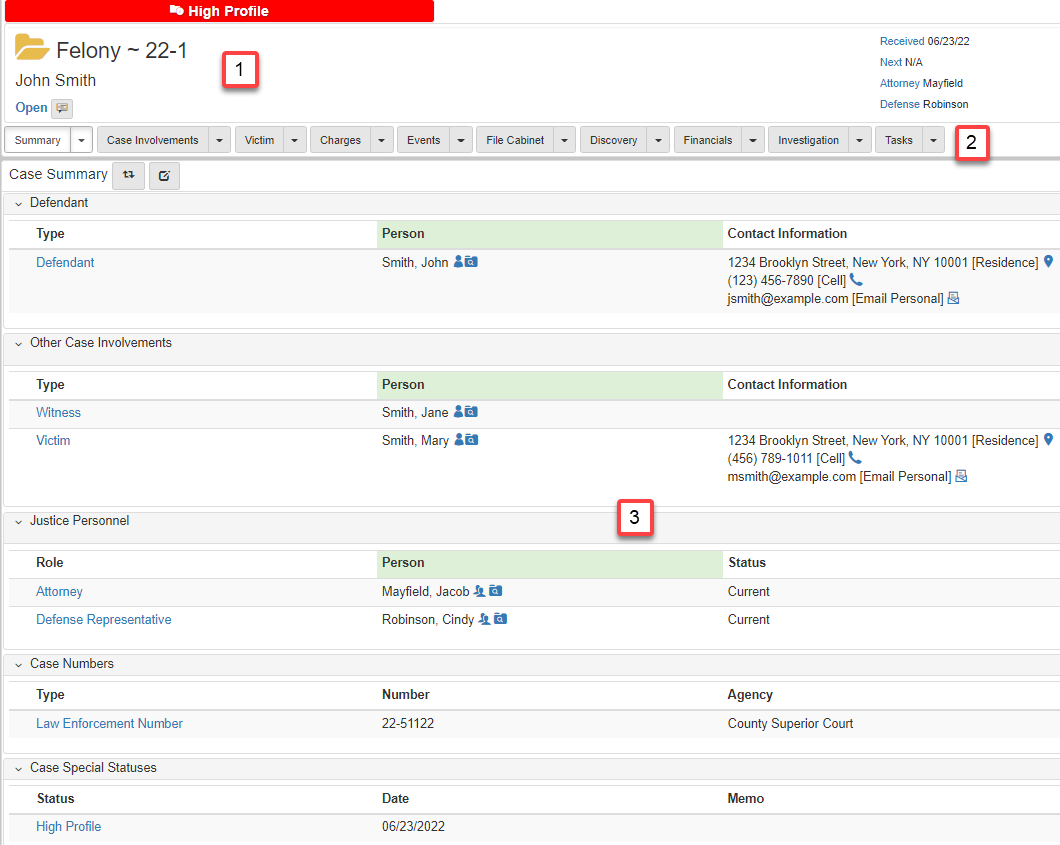The image size is (1060, 845).
Task: Click the refresh Case Summary icon button
Action: [x=128, y=175]
